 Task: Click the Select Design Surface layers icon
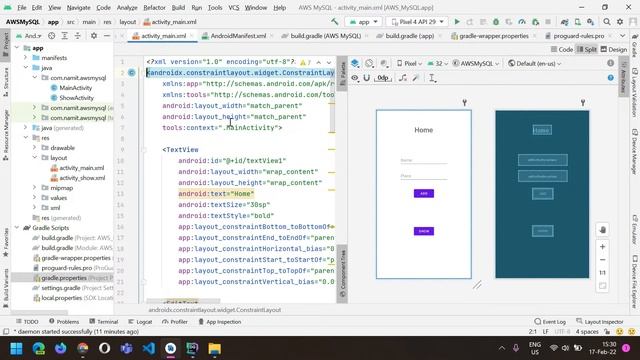coord(355,63)
